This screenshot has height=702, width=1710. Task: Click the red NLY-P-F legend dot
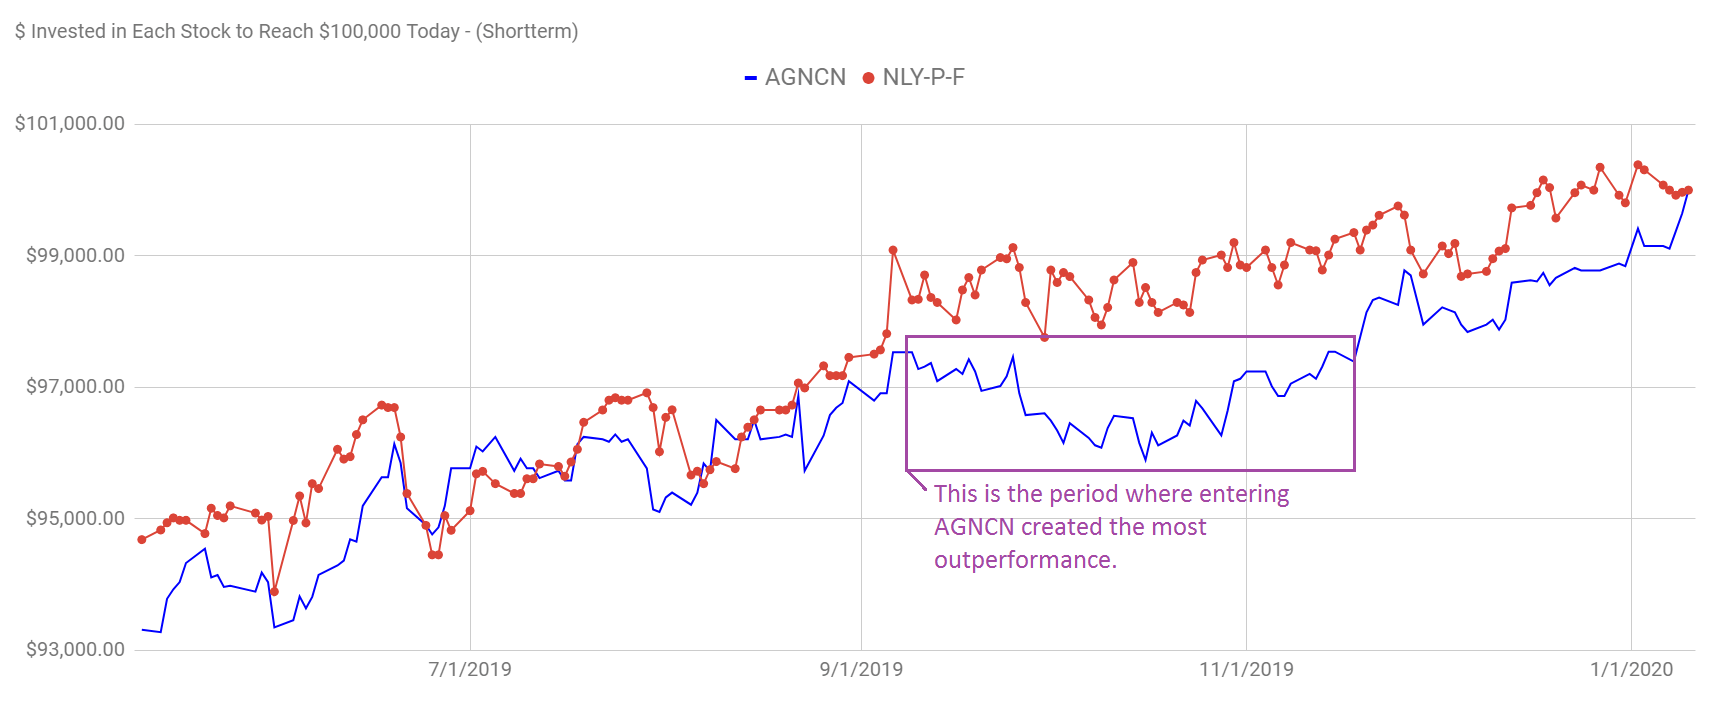868,78
